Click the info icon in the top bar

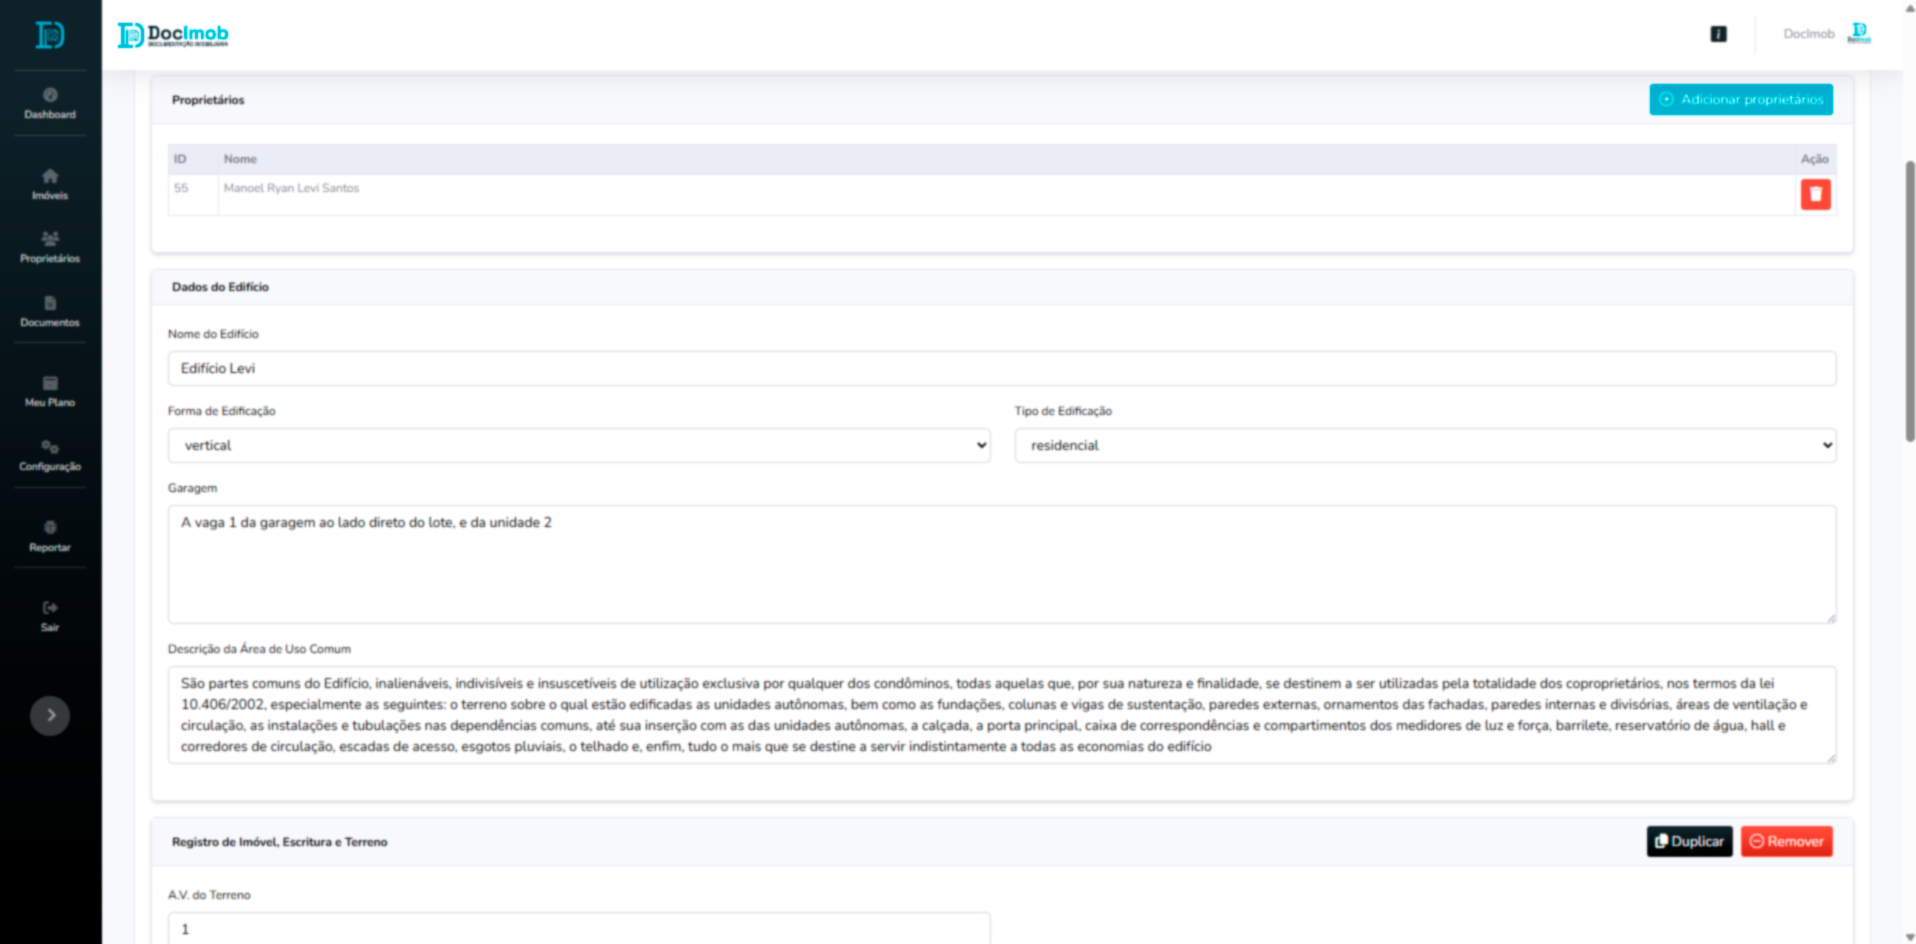coord(1718,34)
